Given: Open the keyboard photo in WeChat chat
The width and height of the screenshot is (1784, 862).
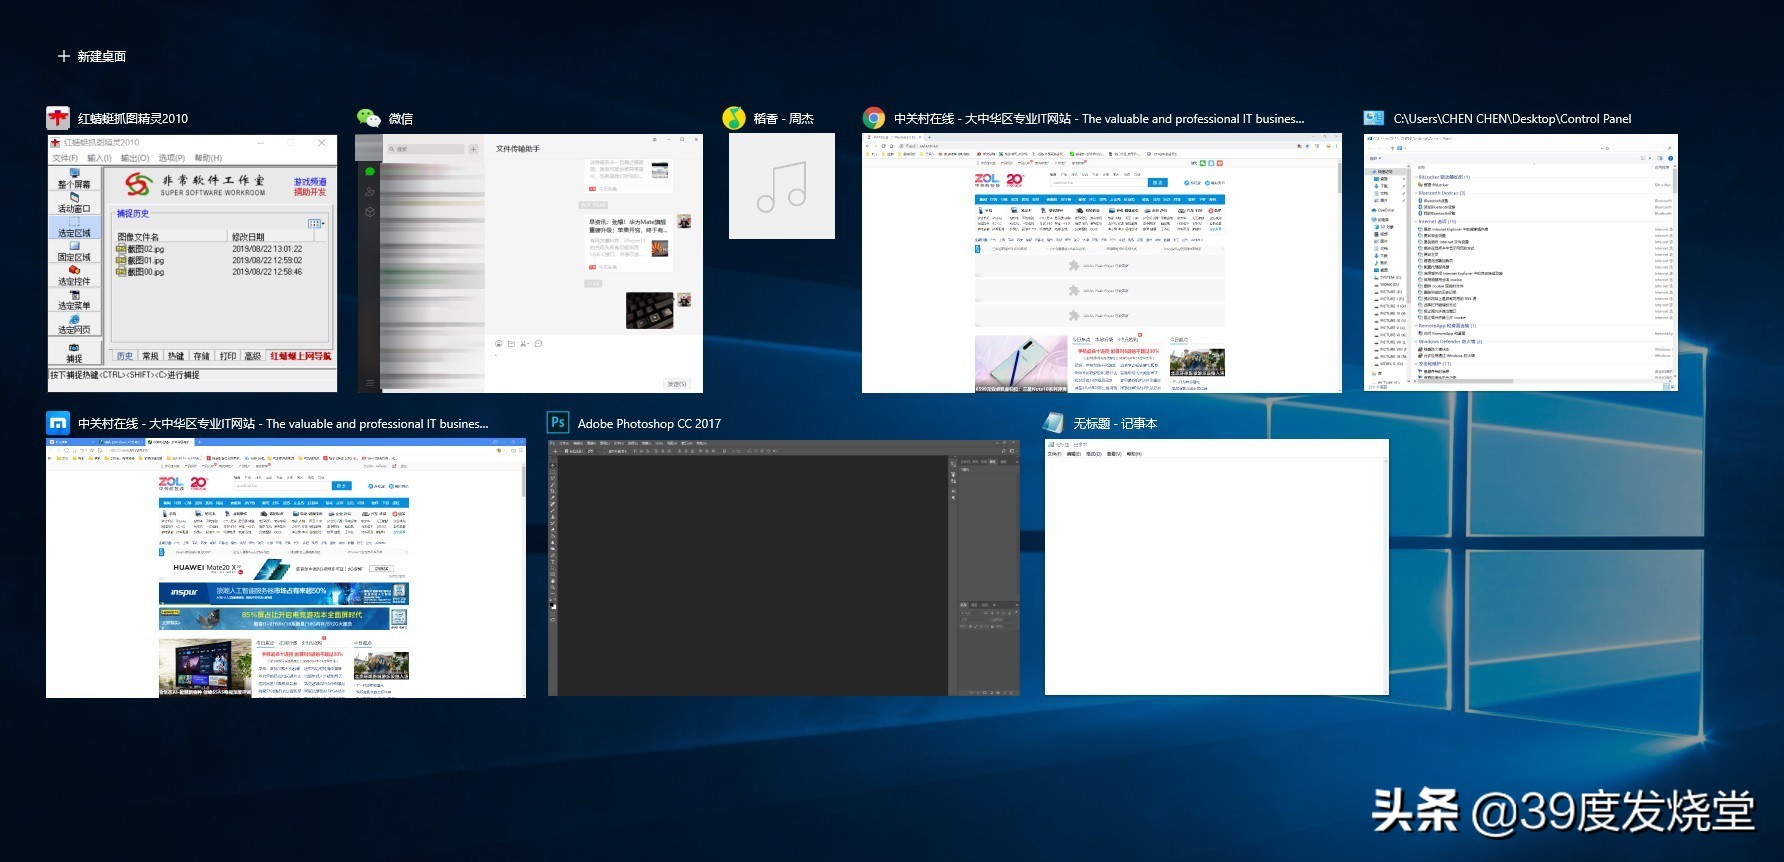Looking at the screenshot, I should point(650,310).
